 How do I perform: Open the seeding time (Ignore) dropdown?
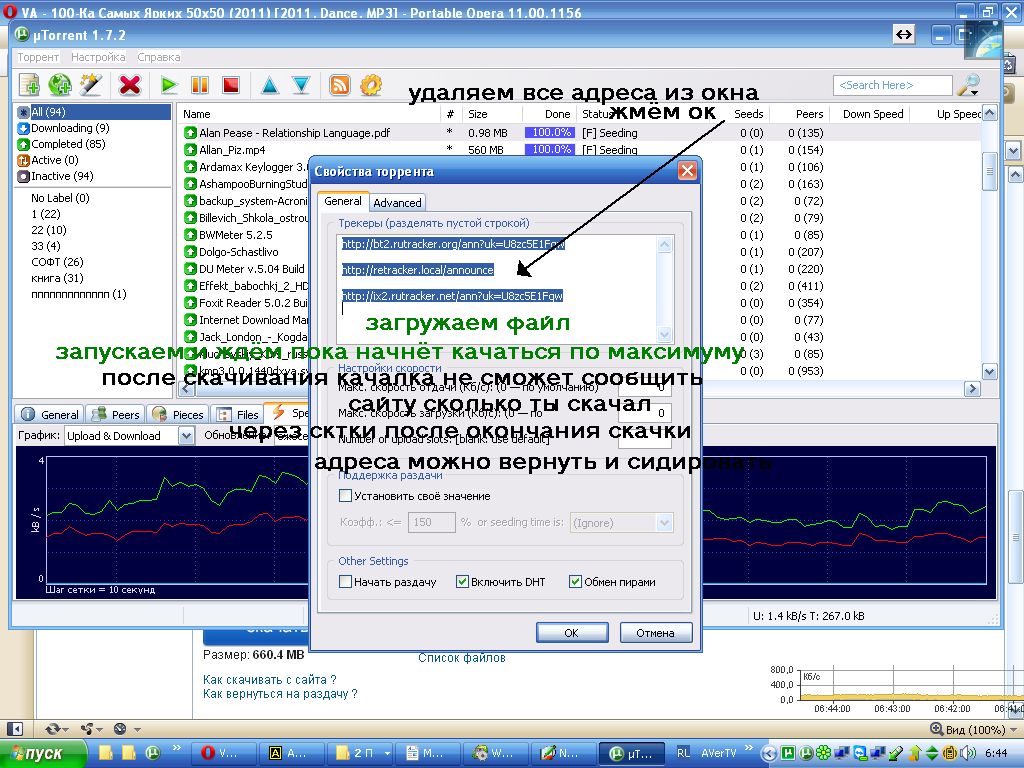point(664,522)
